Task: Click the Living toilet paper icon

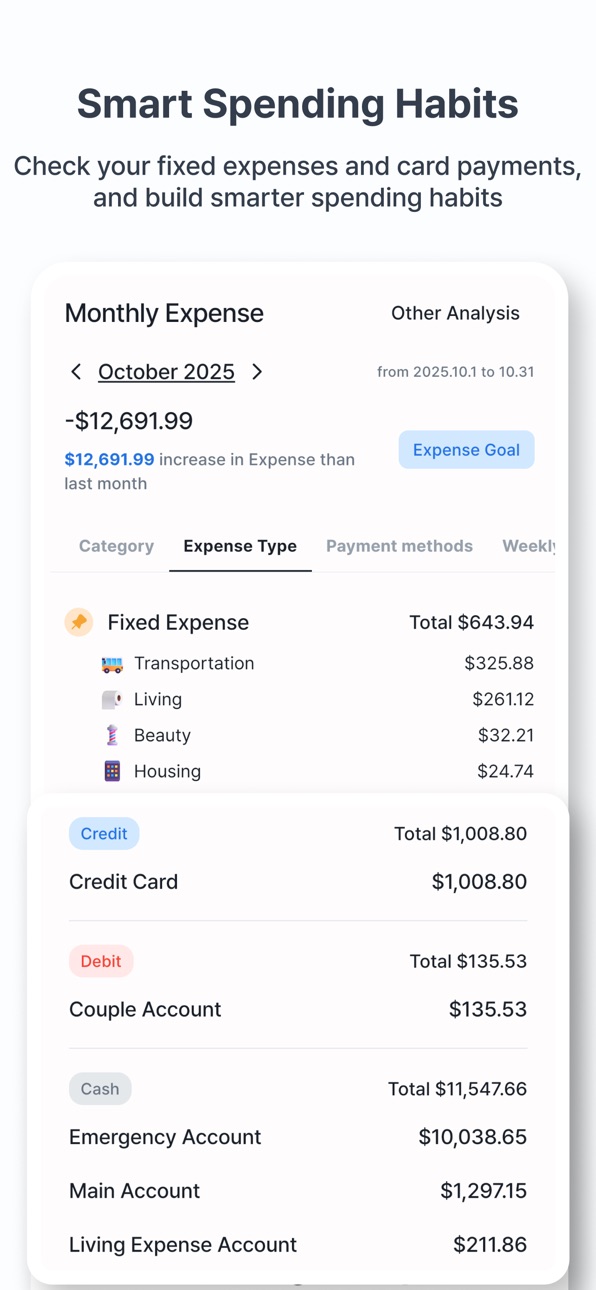Action: (112, 700)
